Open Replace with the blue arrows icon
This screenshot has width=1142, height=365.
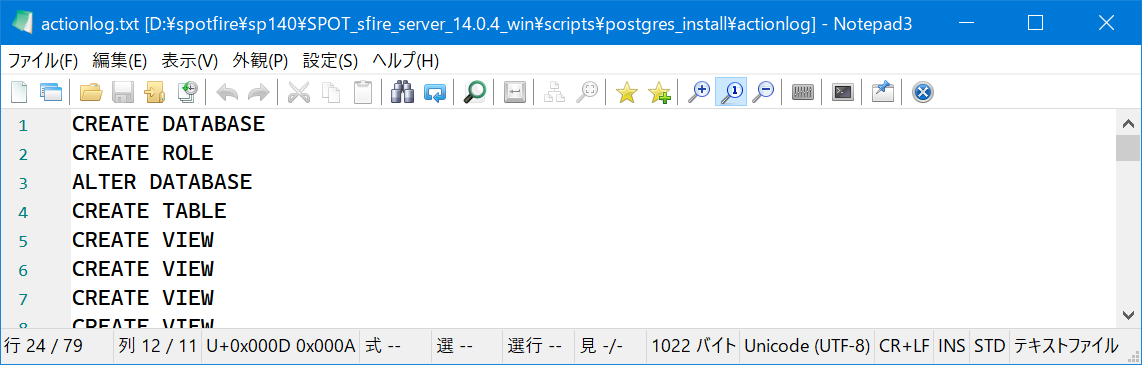pos(435,93)
